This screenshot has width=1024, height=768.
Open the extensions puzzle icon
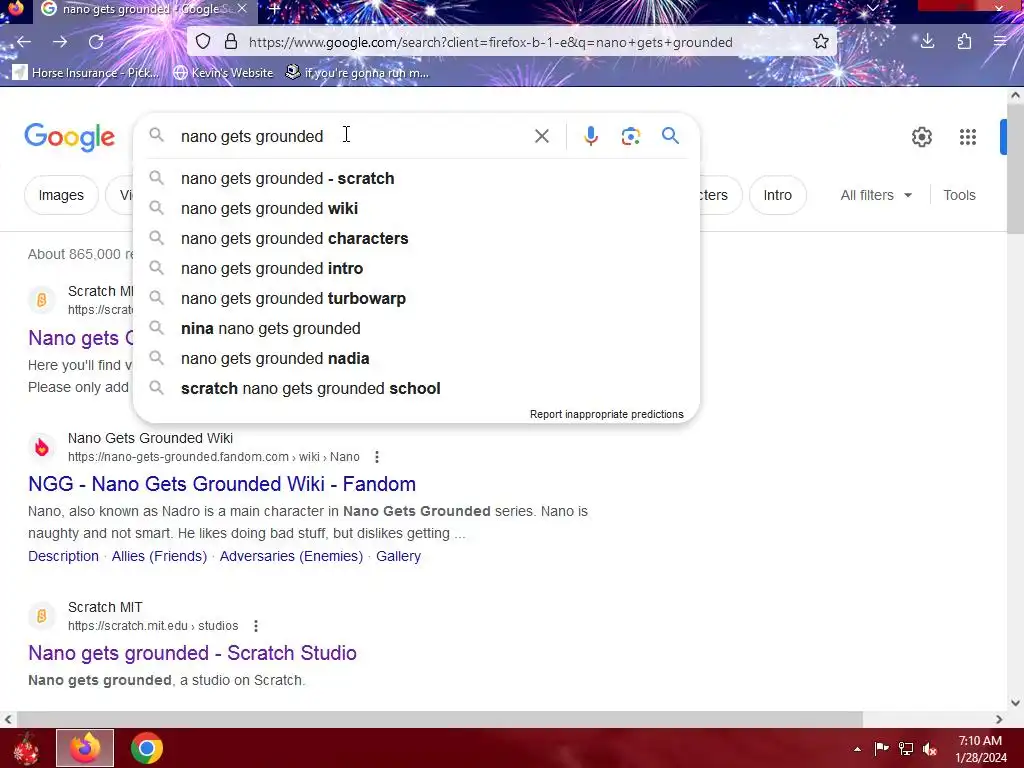click(964, 42)
